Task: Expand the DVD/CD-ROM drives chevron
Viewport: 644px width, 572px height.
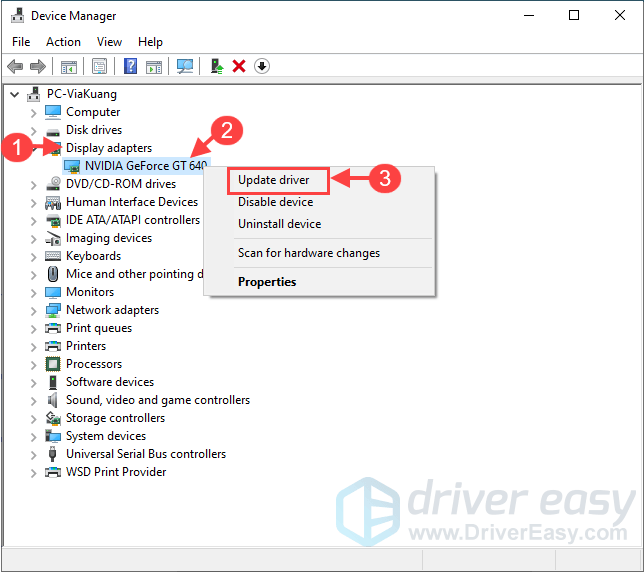Action: point(34,185)
